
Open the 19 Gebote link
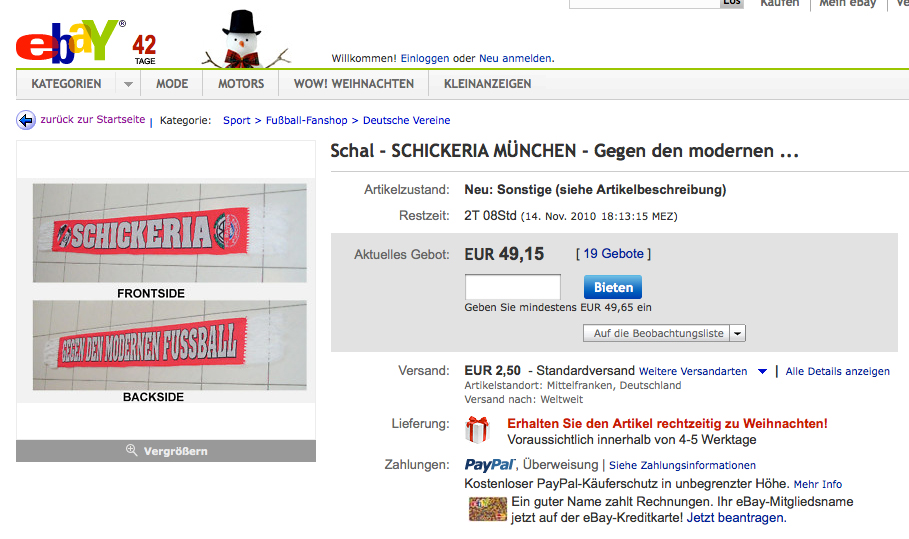(x=613, y=254)
